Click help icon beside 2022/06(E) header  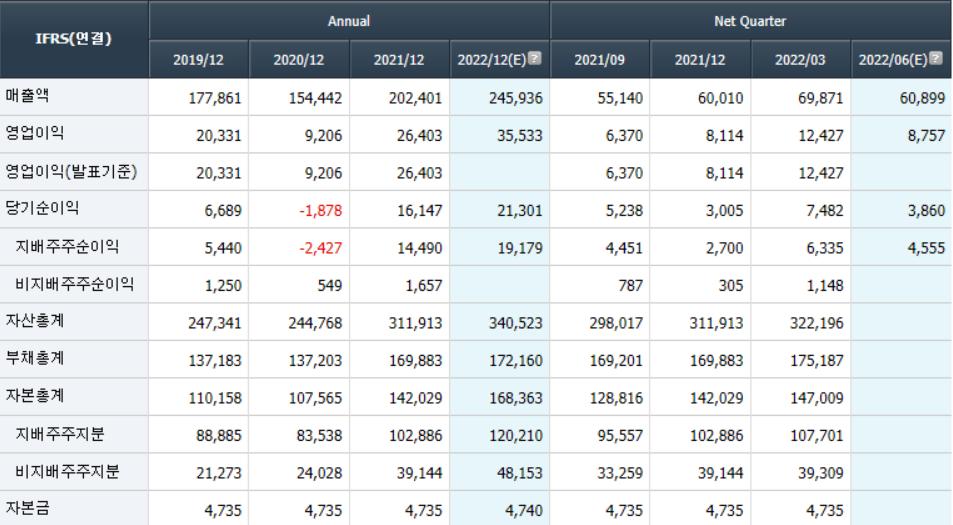(936, 58)
